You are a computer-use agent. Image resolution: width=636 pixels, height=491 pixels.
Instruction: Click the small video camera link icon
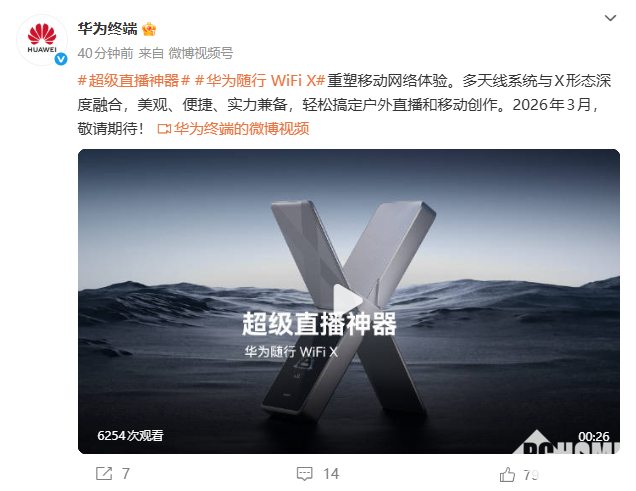(x=164, y=129)
